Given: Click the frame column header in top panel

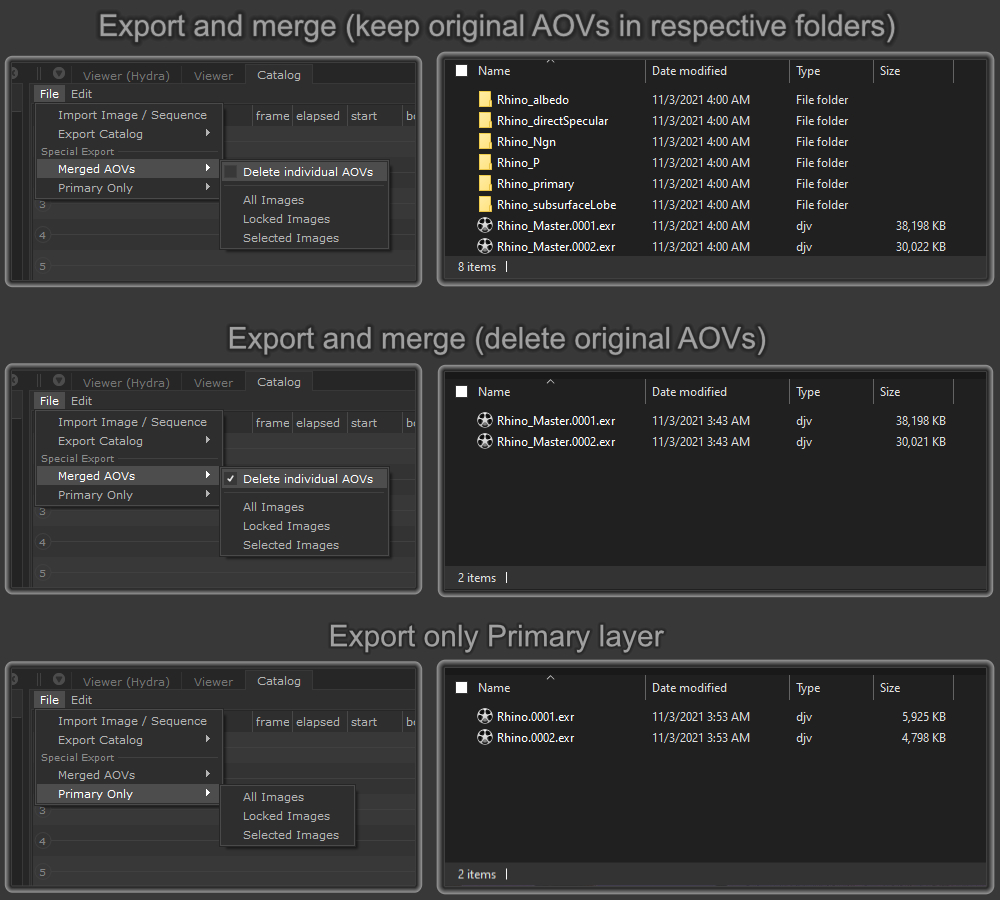Looking at the screenshot, I should [272, 115].
